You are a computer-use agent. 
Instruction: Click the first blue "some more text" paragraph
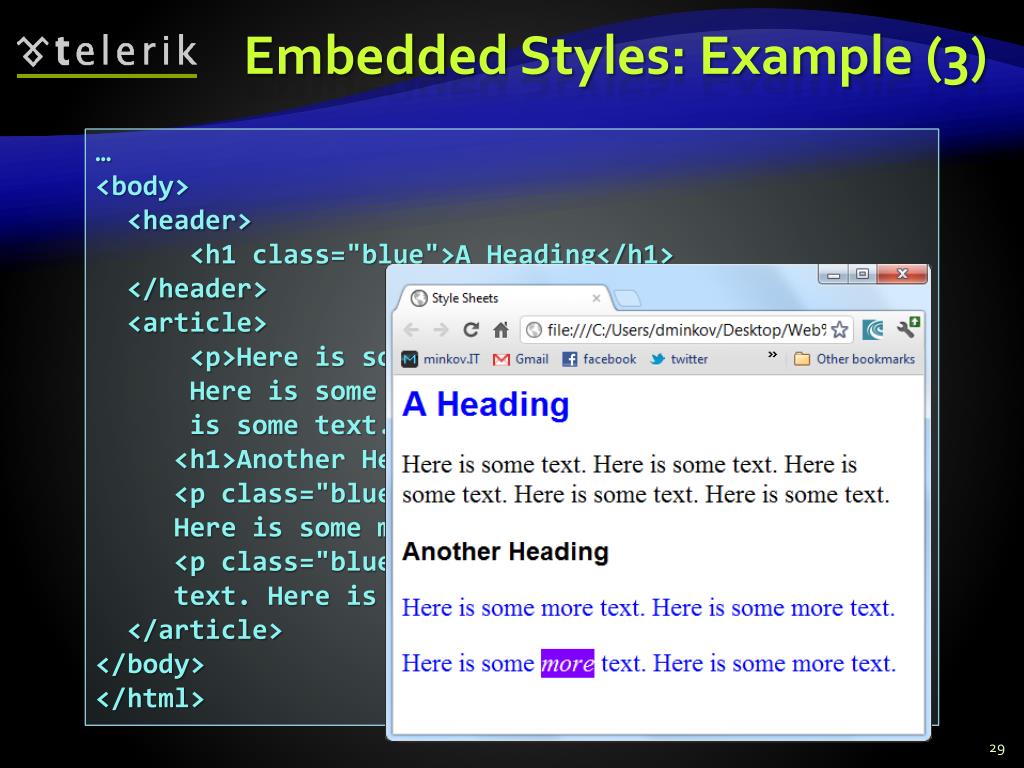(x=648, y=608)
